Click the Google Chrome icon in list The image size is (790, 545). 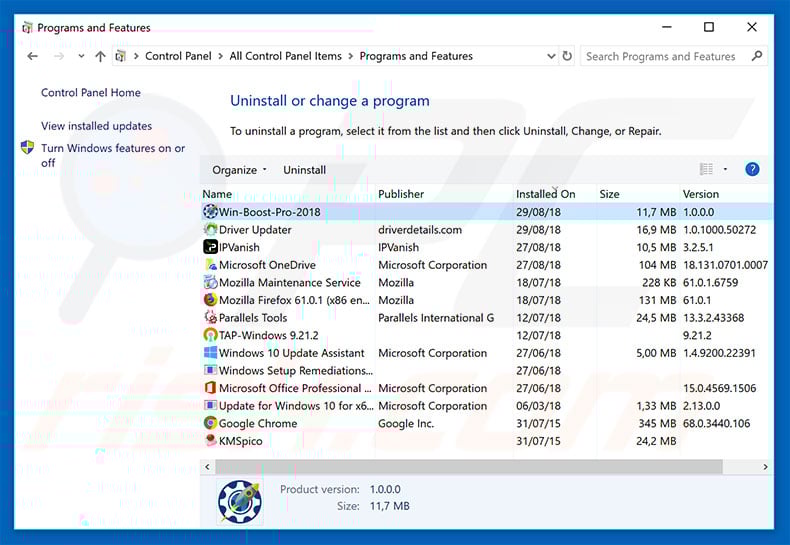[x=210, y=423]
